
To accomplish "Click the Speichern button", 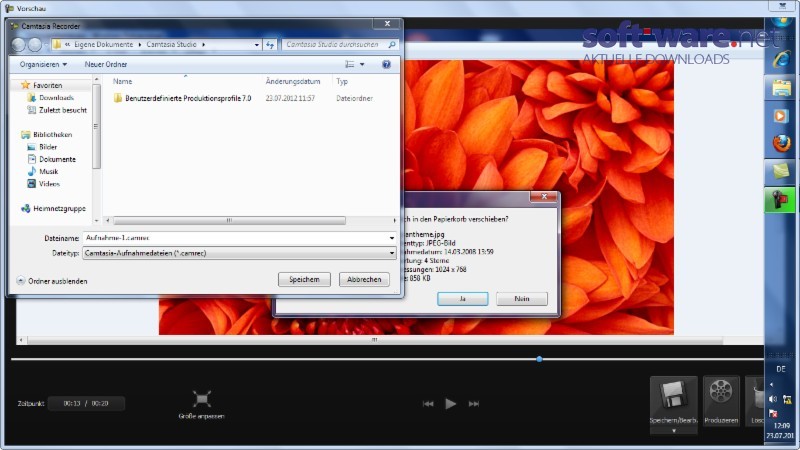I will tap(304, 279).
